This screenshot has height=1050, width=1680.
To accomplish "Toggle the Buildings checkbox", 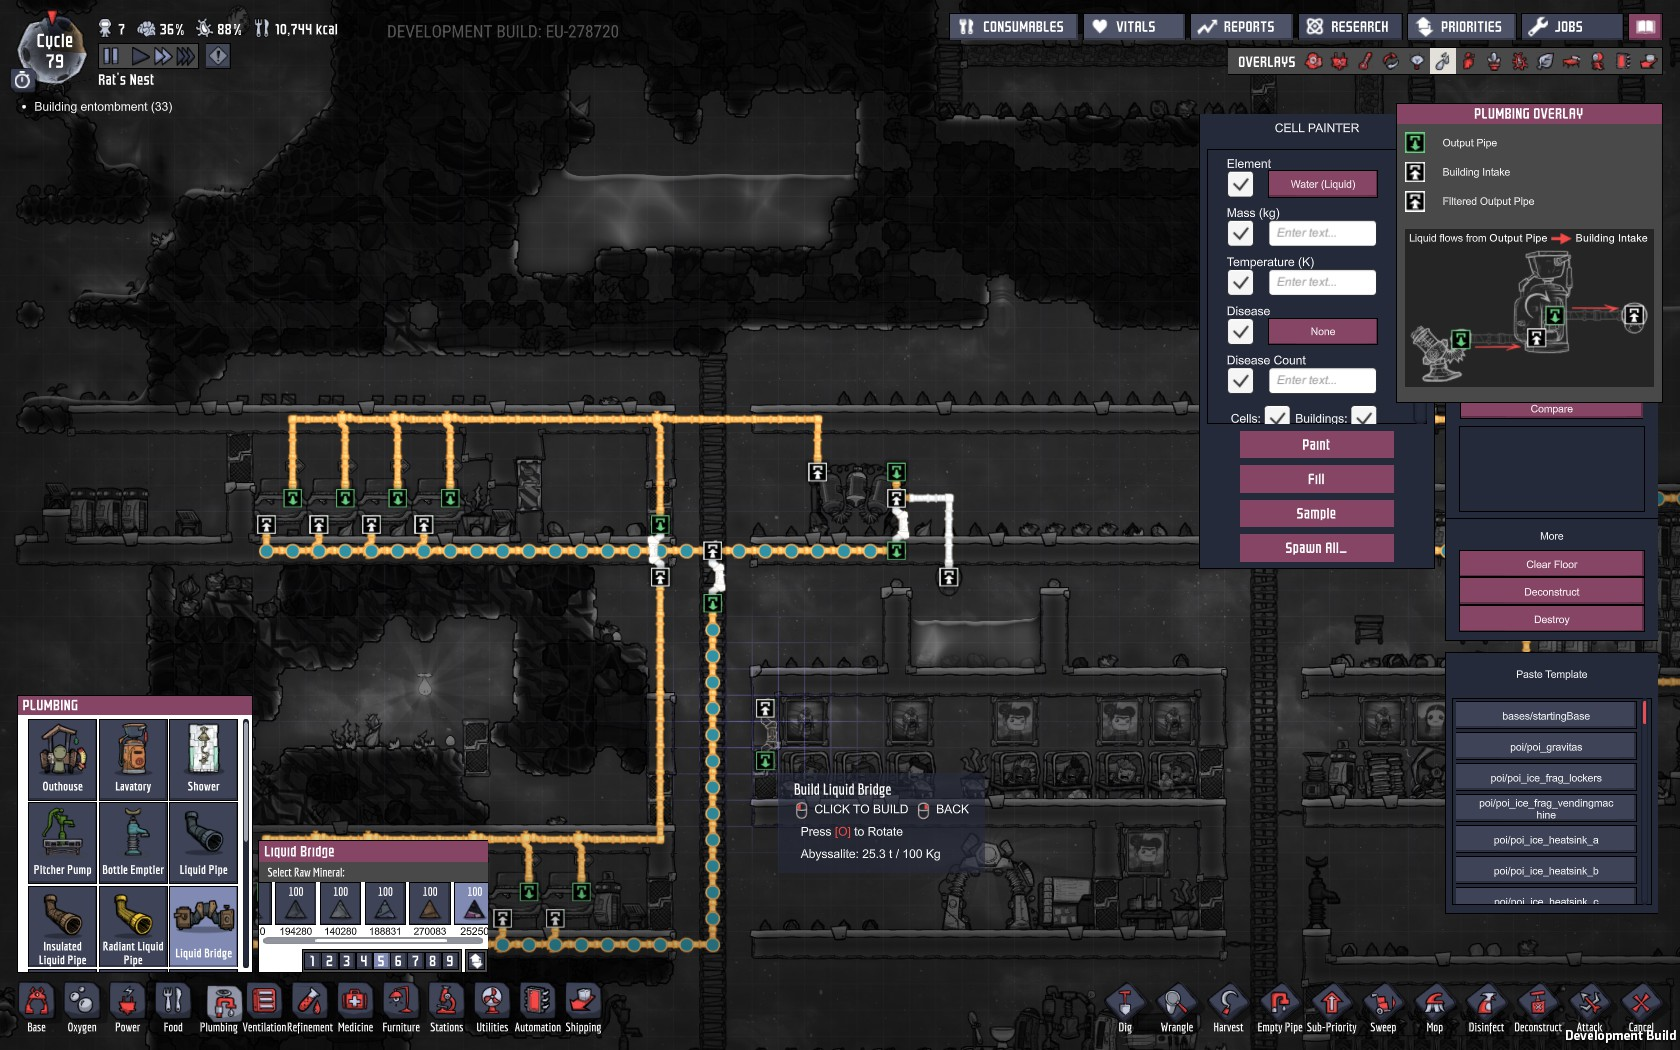I will point(1363,416).
